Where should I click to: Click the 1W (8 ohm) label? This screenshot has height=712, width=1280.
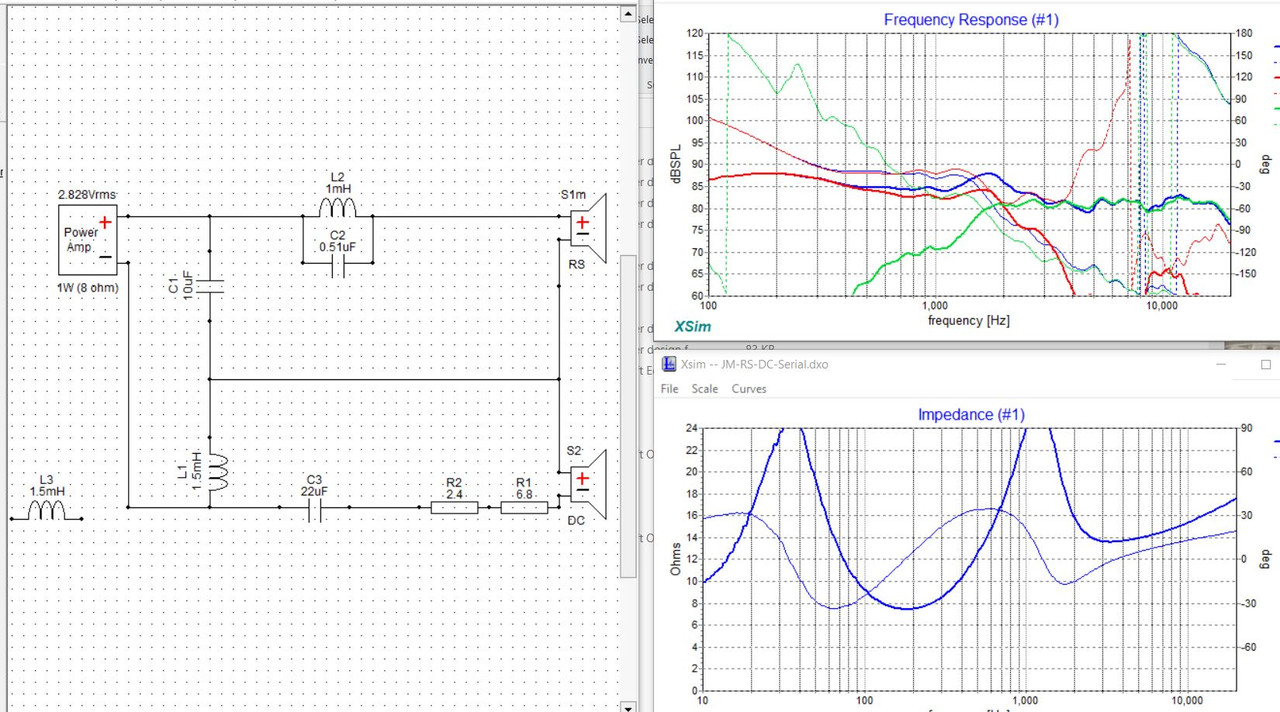[x=87, y=288]
